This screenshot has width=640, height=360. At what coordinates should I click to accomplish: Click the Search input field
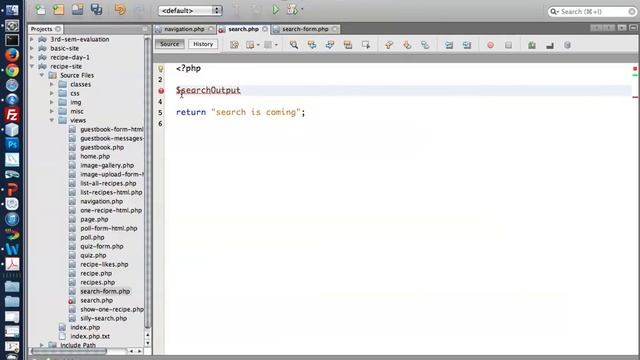pos(592,11)
